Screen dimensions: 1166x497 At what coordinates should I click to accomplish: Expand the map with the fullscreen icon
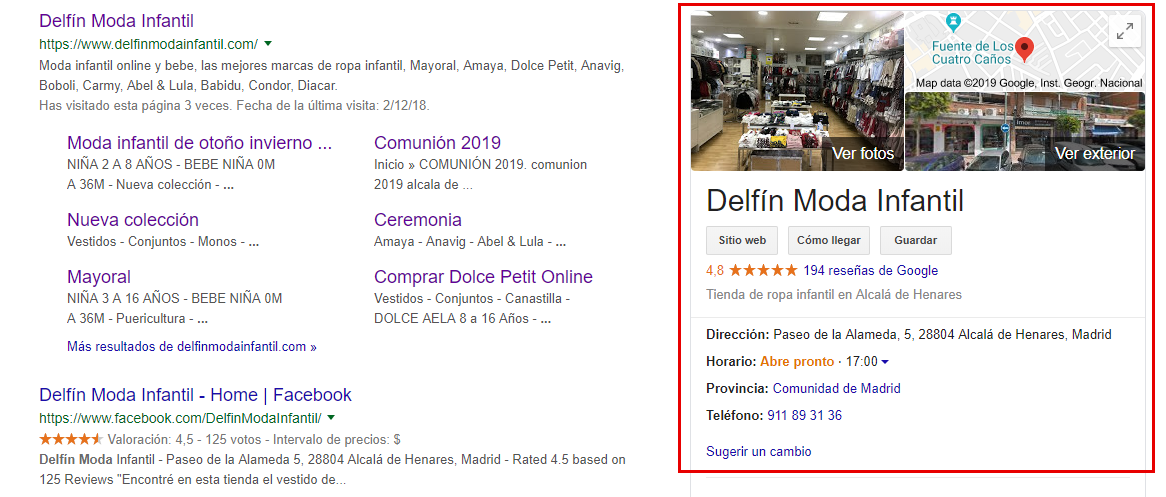click(1125, 31)
